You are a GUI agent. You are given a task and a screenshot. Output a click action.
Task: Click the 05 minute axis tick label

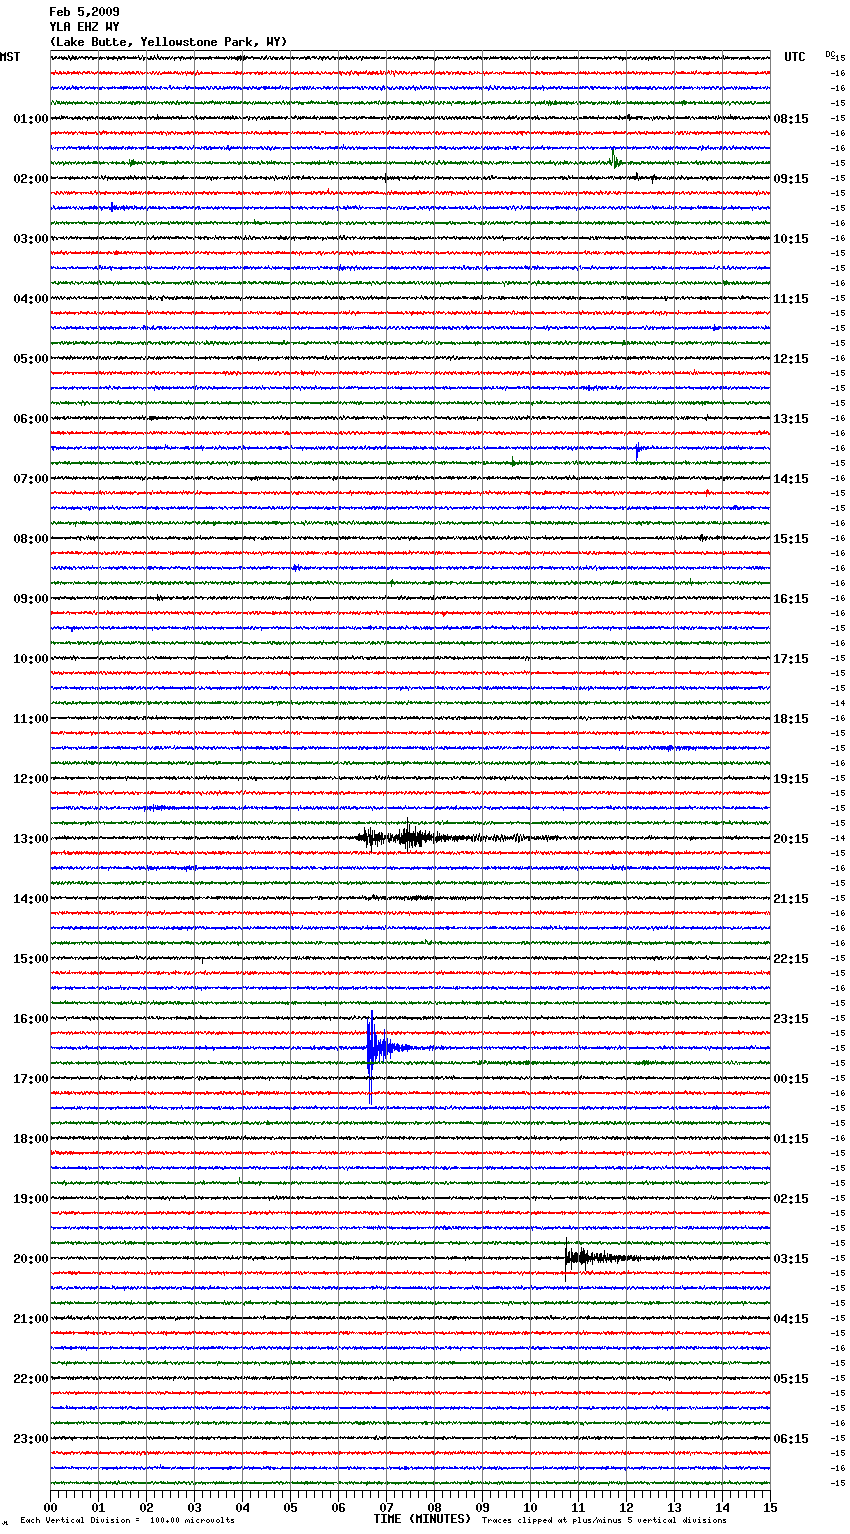pos(290,1507)
